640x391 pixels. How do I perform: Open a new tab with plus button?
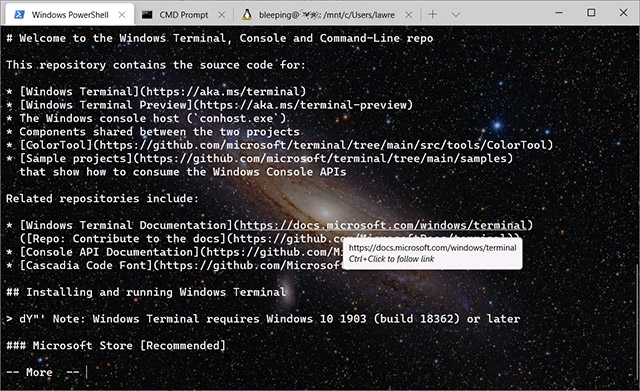433,15
